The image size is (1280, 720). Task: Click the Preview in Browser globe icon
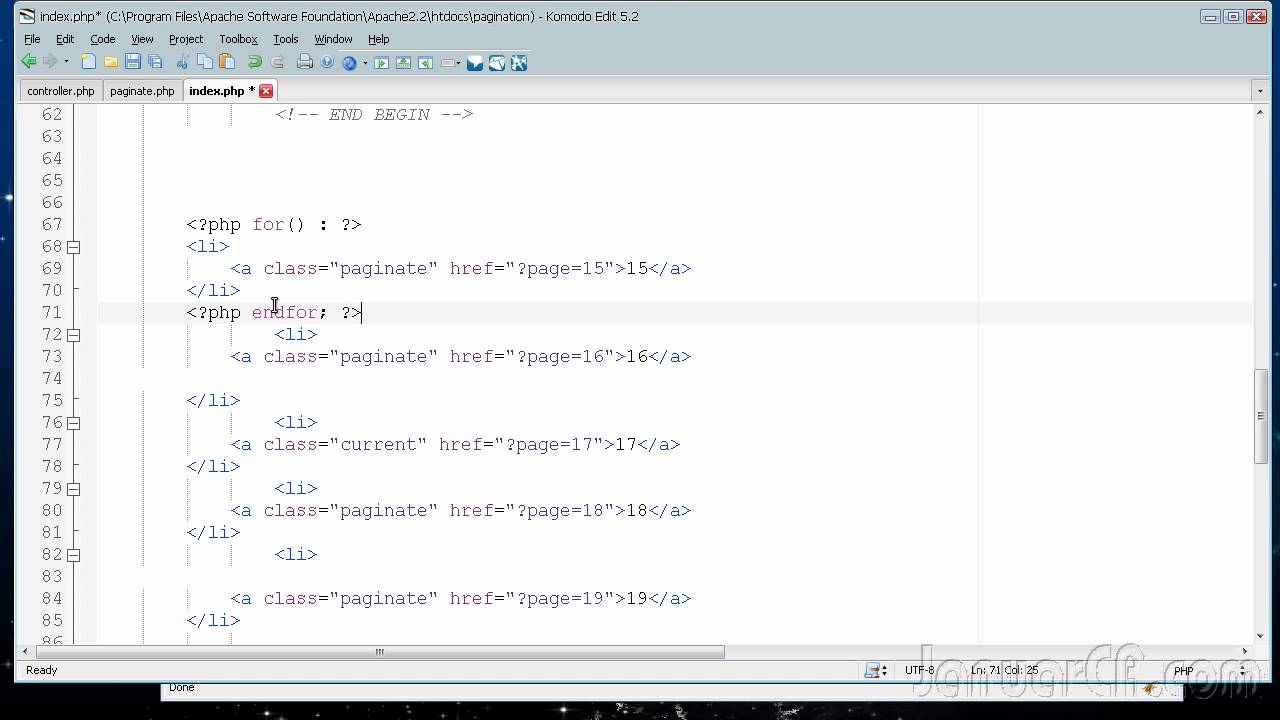click(349, 62)
